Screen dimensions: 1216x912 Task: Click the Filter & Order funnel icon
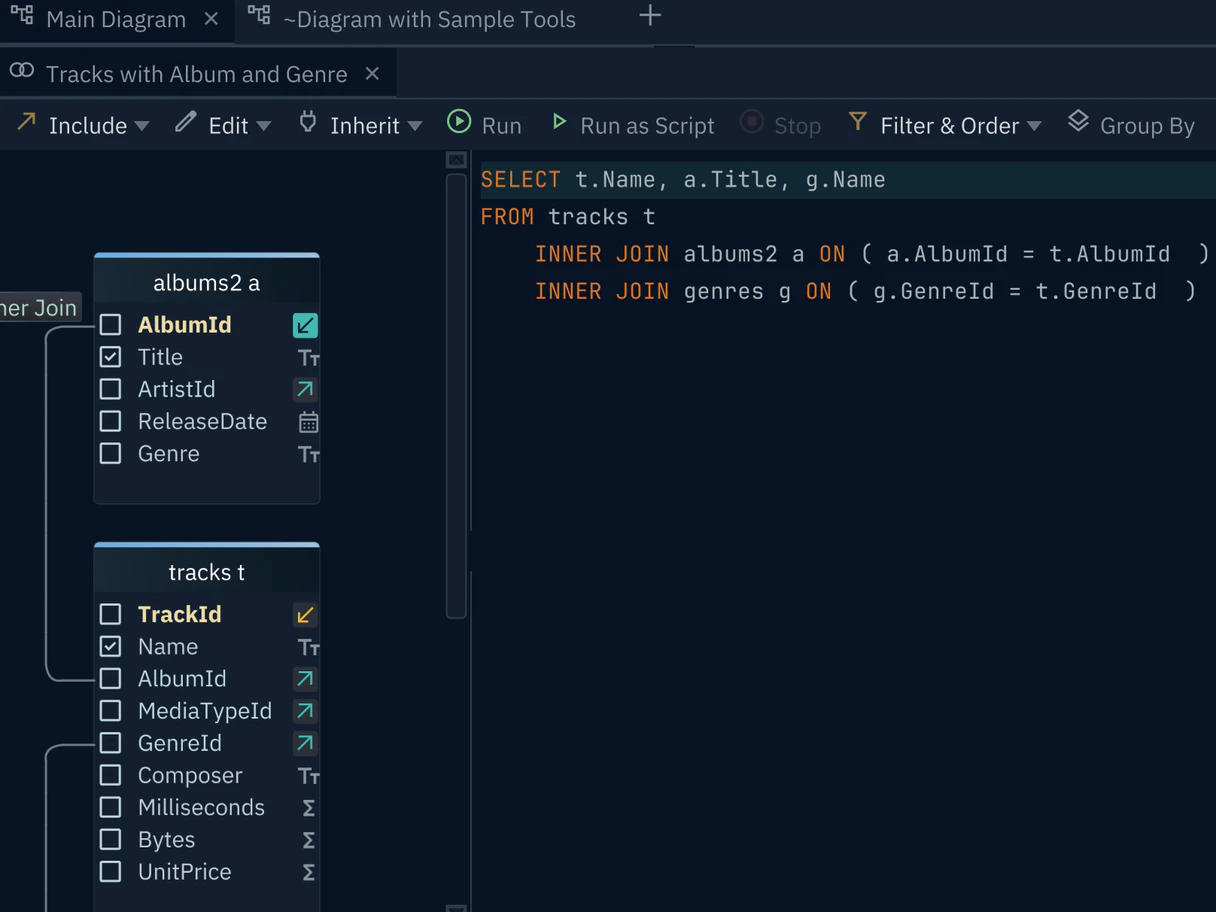[x=858, y=122]
